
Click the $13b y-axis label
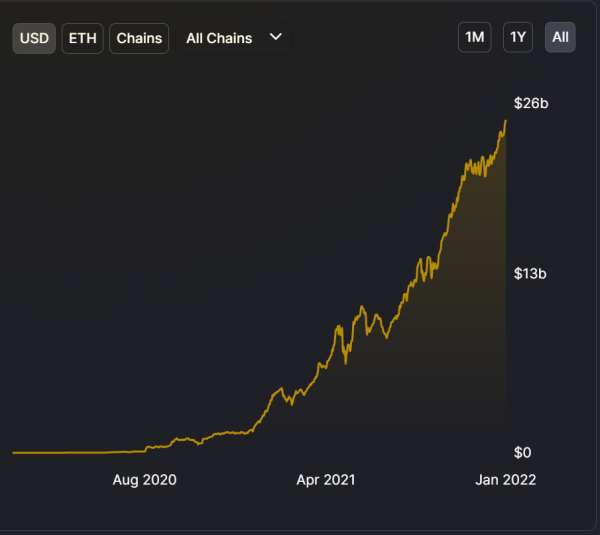(x=531, y=273)
